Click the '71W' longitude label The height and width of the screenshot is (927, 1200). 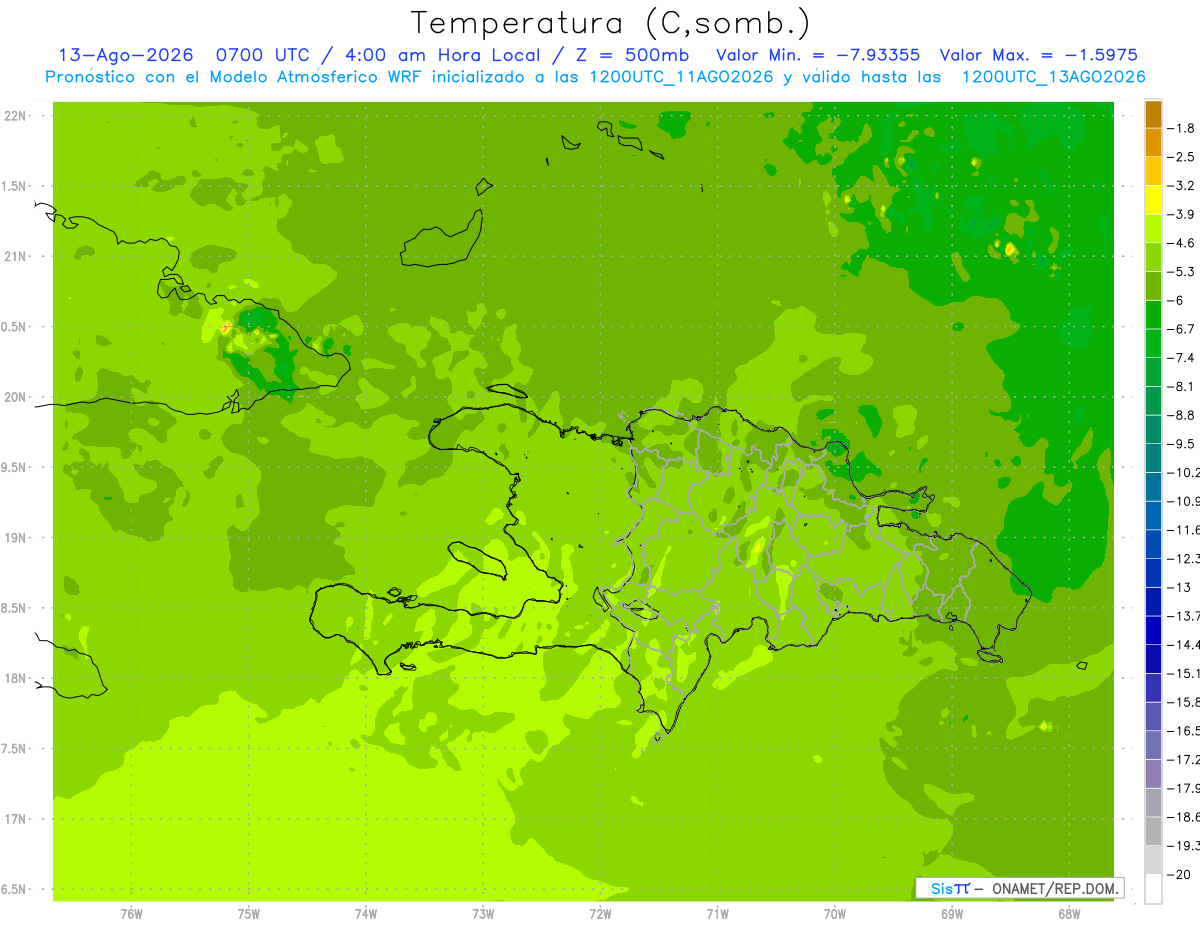click(717, 913)
